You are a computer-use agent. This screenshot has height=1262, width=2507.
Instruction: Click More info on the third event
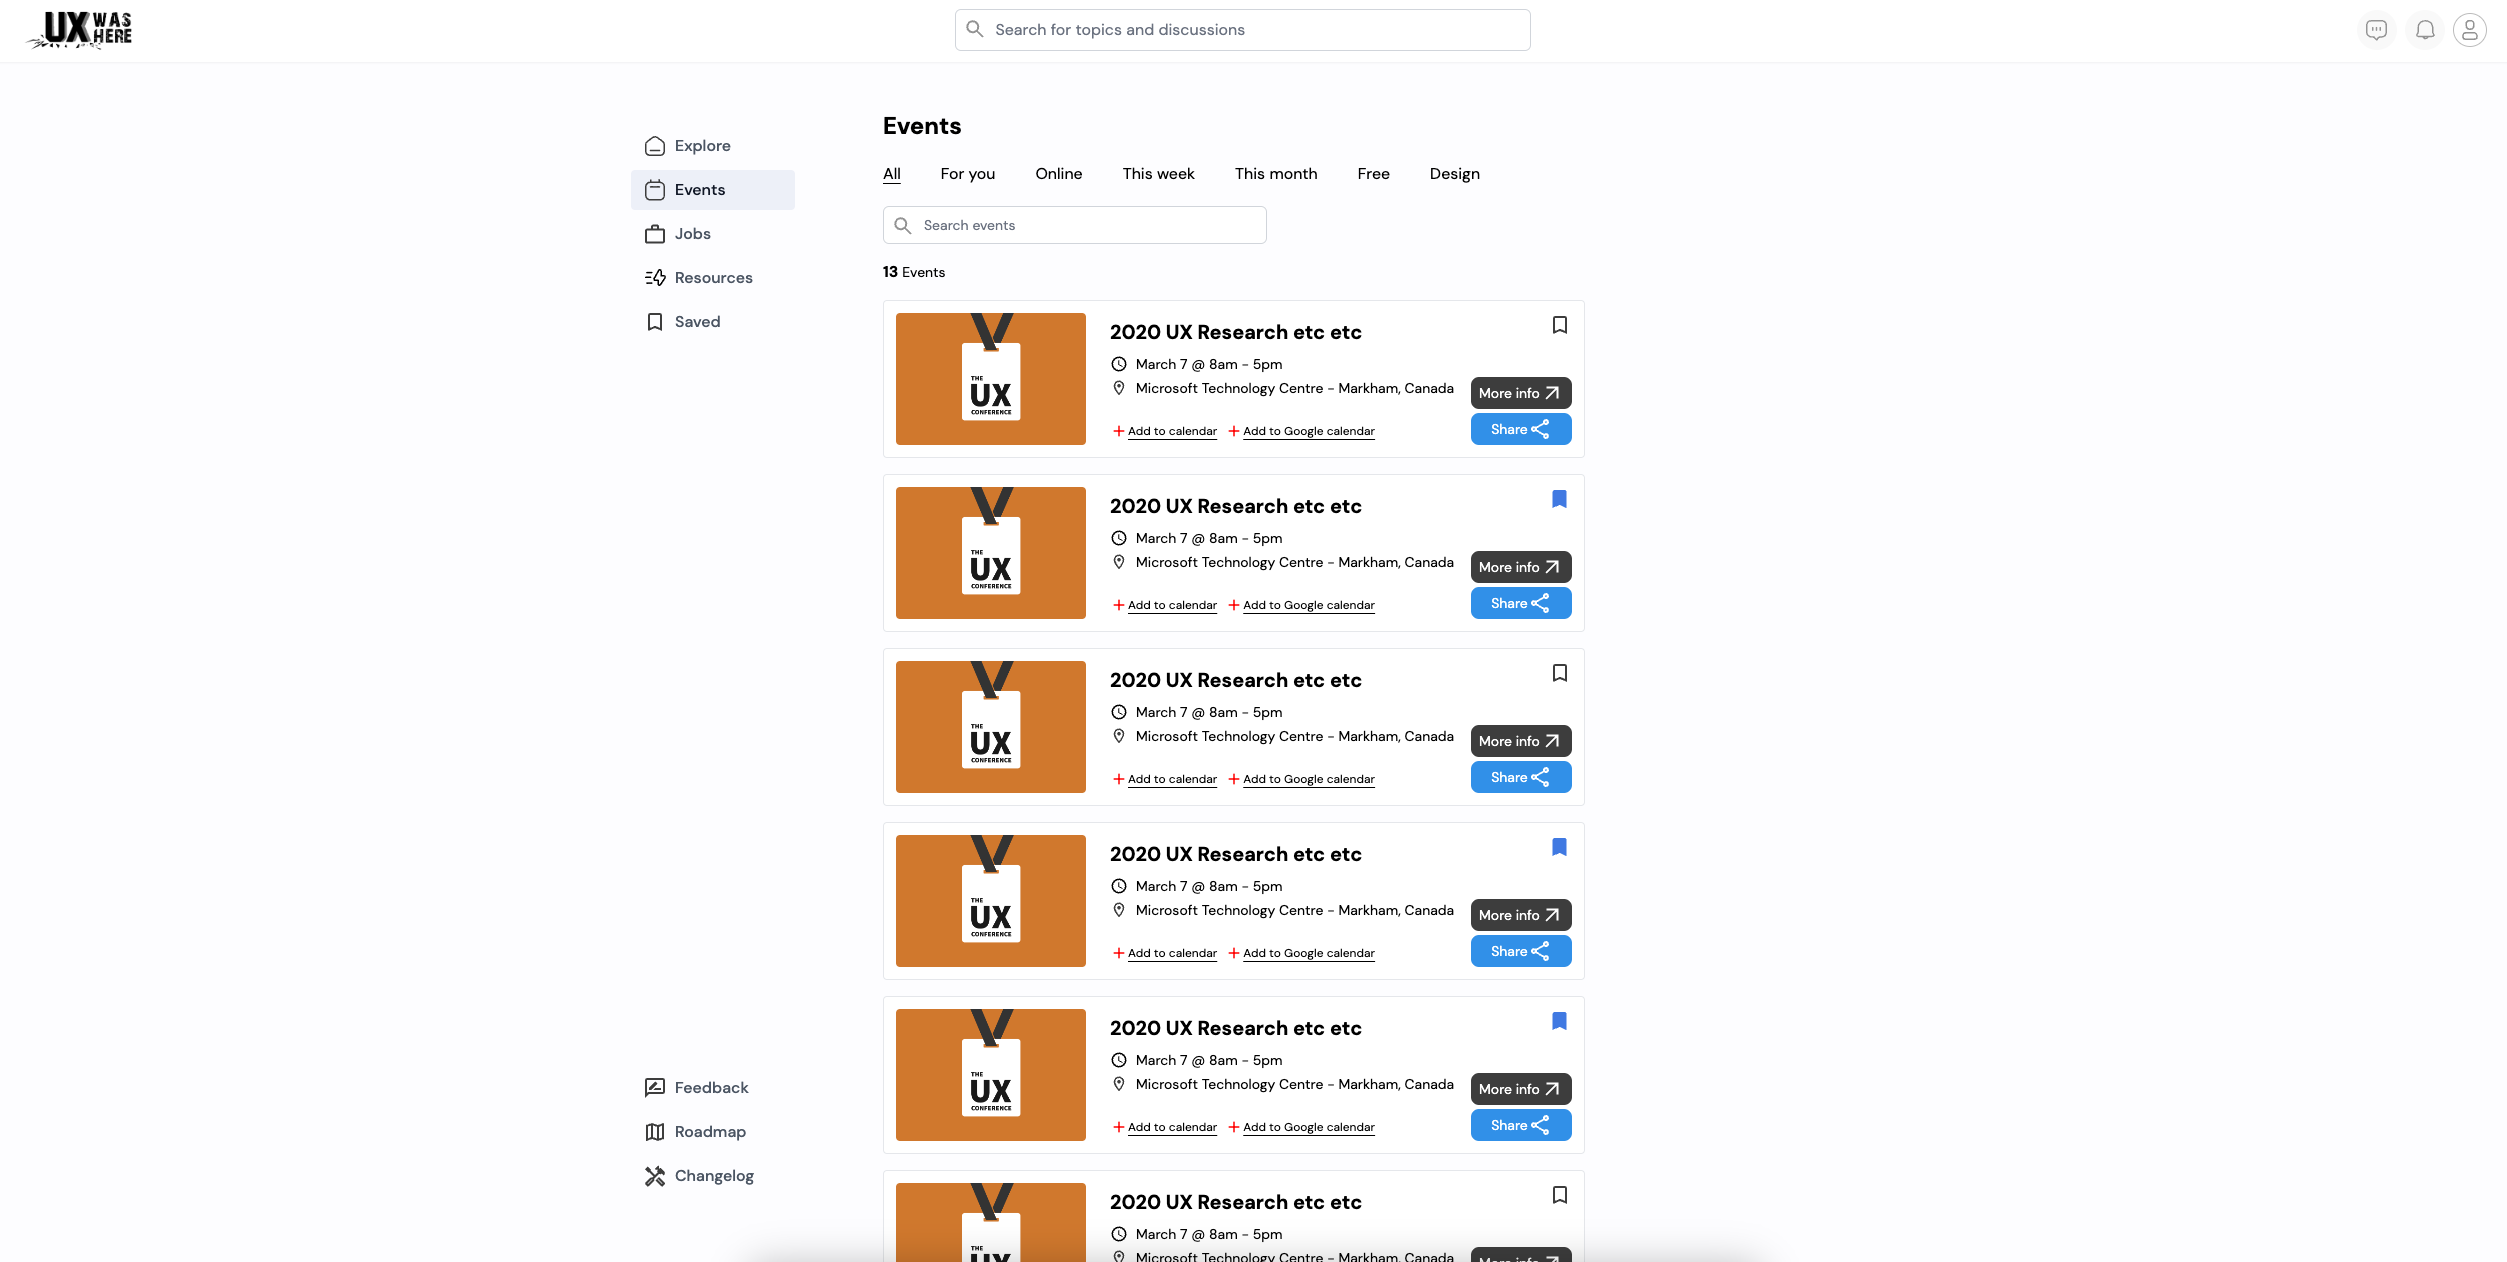1521,741
